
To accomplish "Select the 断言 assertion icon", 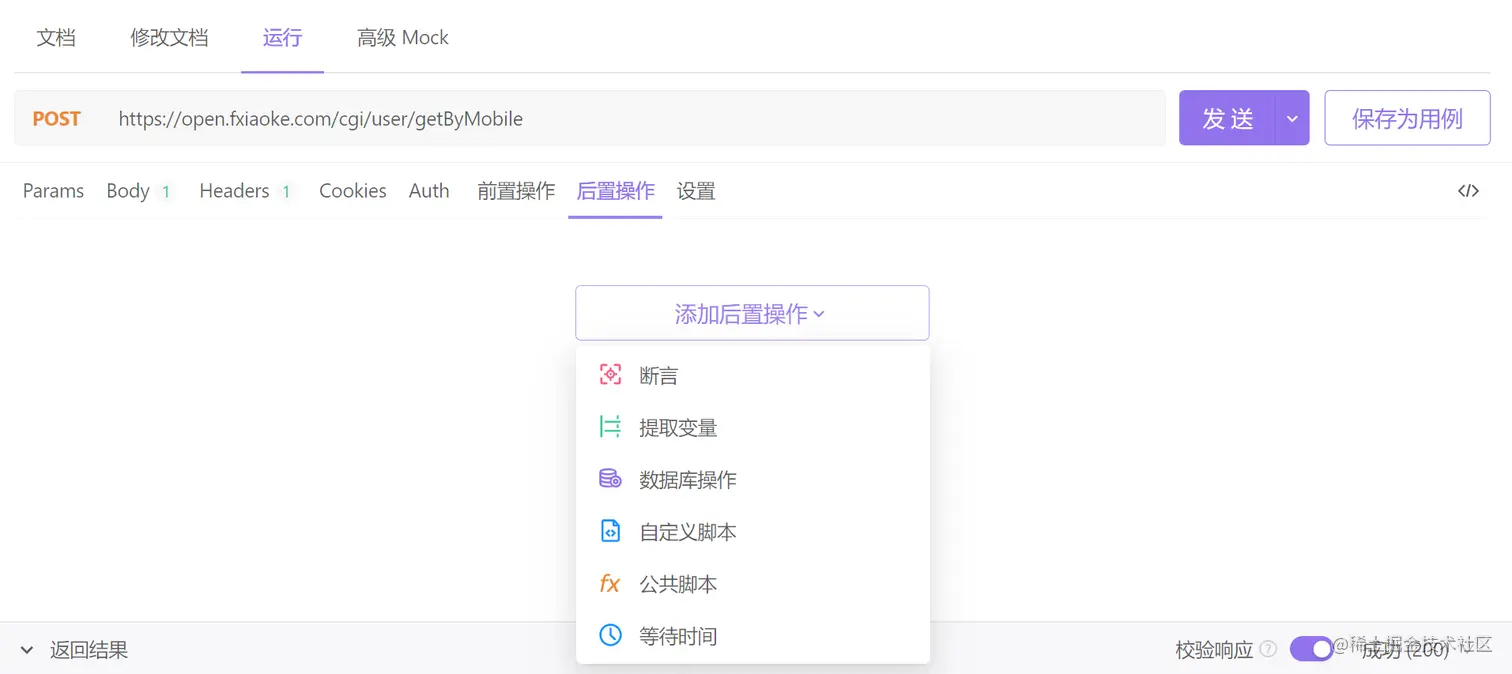I will [x=610, y=375].
